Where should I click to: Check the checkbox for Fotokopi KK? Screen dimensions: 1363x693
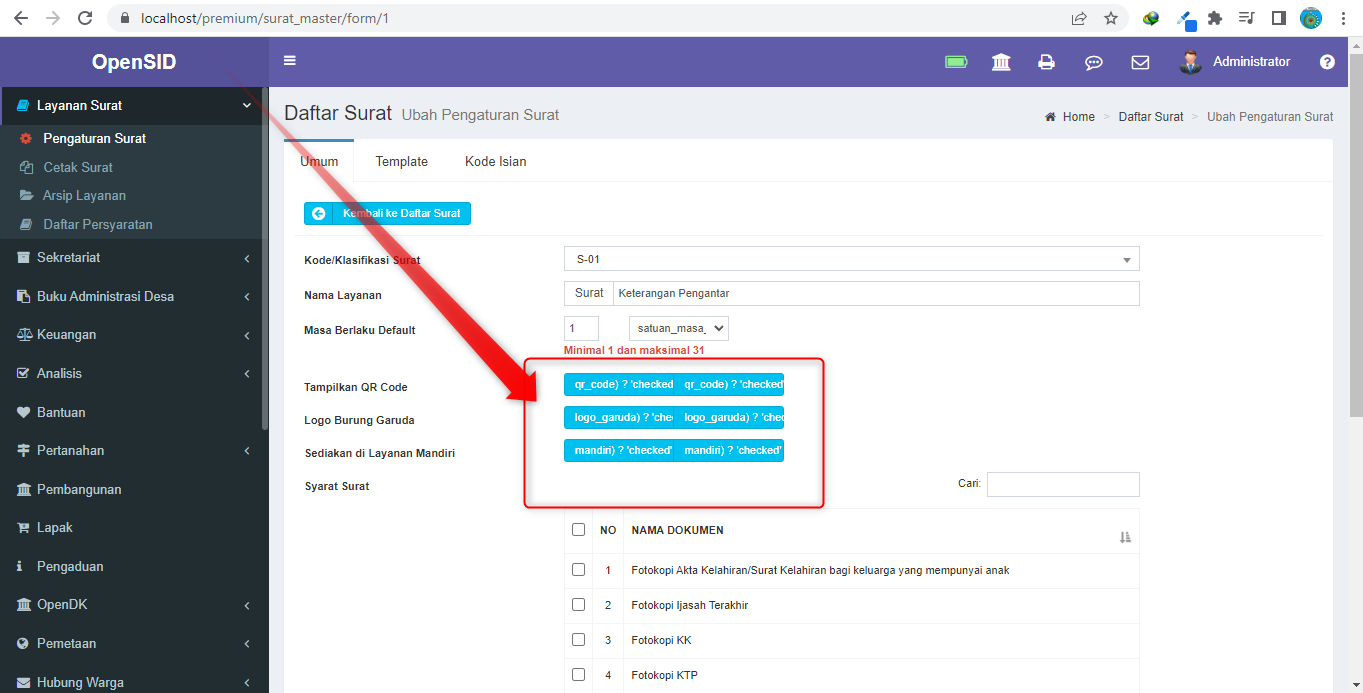click(578, 639)
